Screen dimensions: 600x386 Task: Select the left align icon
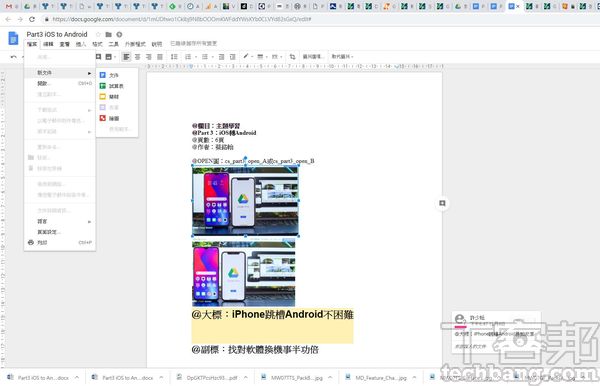click(126, 57)
